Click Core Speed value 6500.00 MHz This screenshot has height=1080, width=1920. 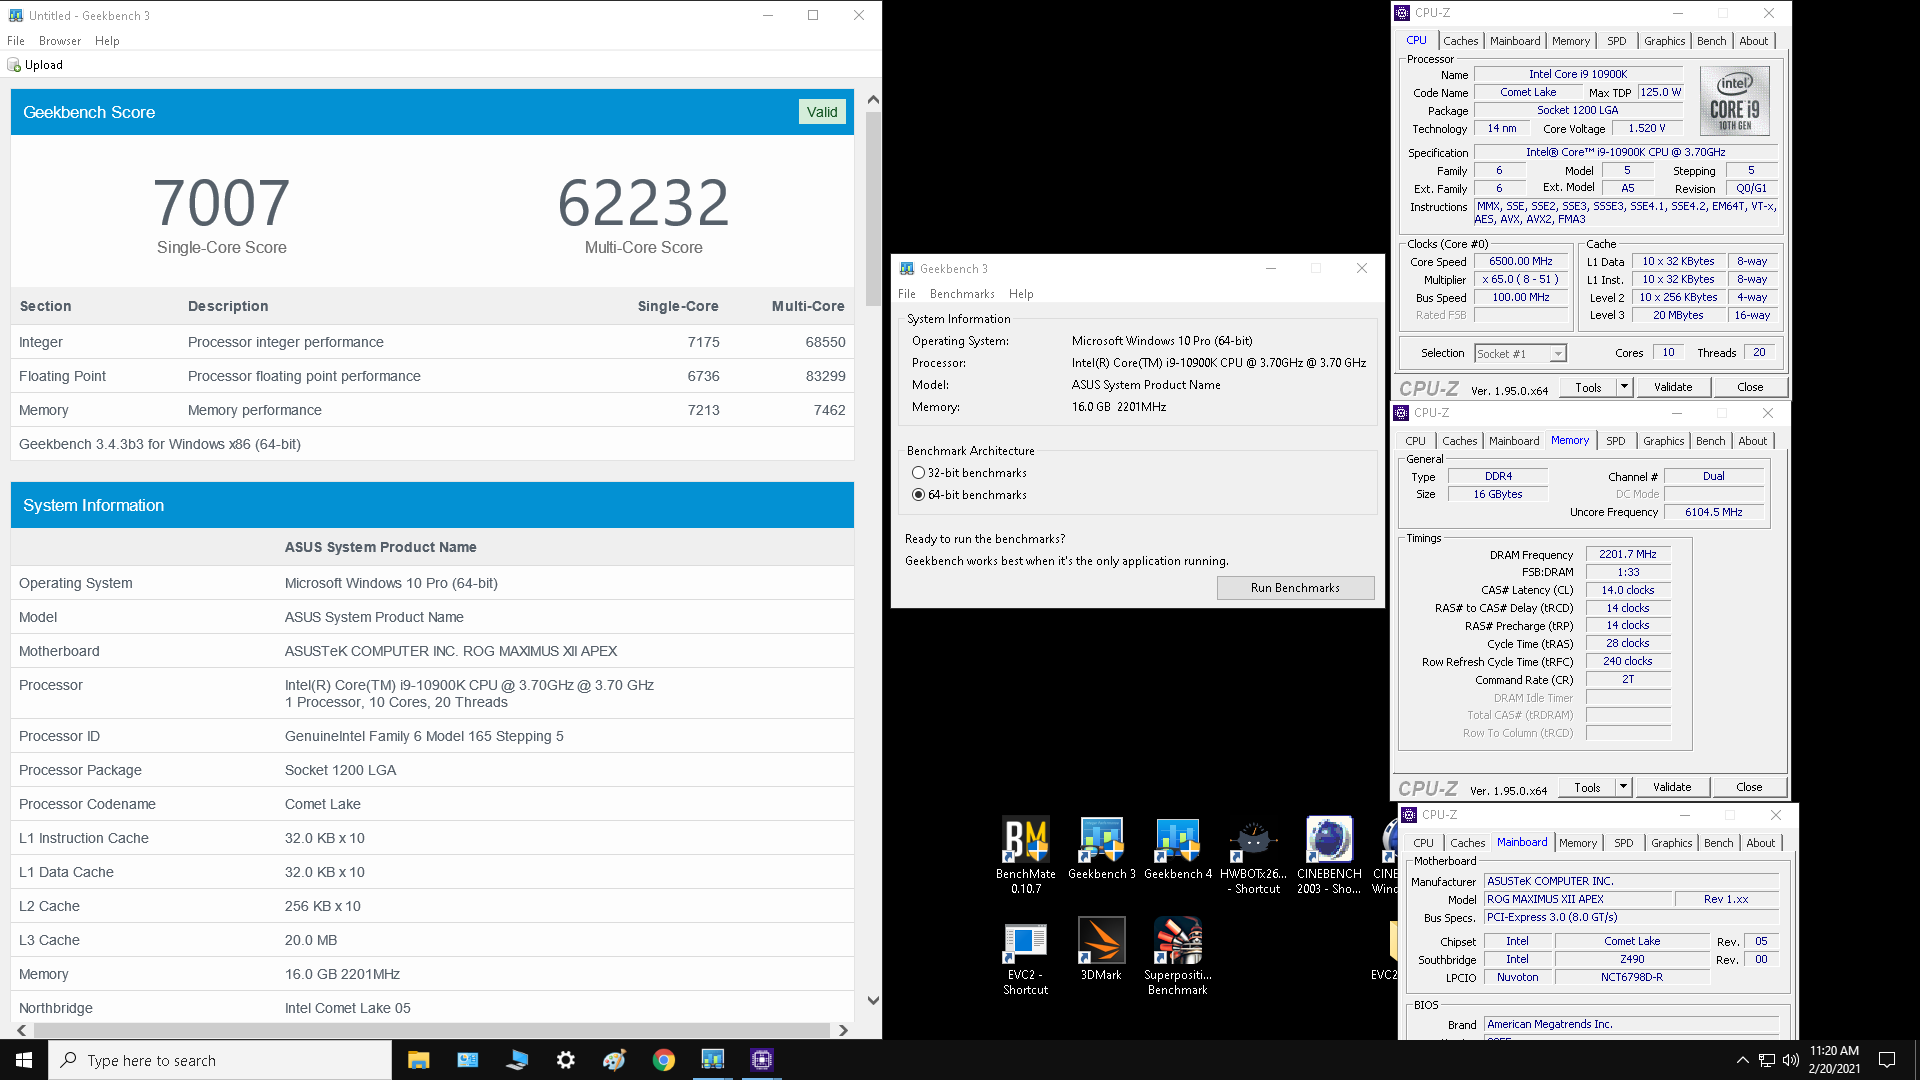coord(1520,262)
